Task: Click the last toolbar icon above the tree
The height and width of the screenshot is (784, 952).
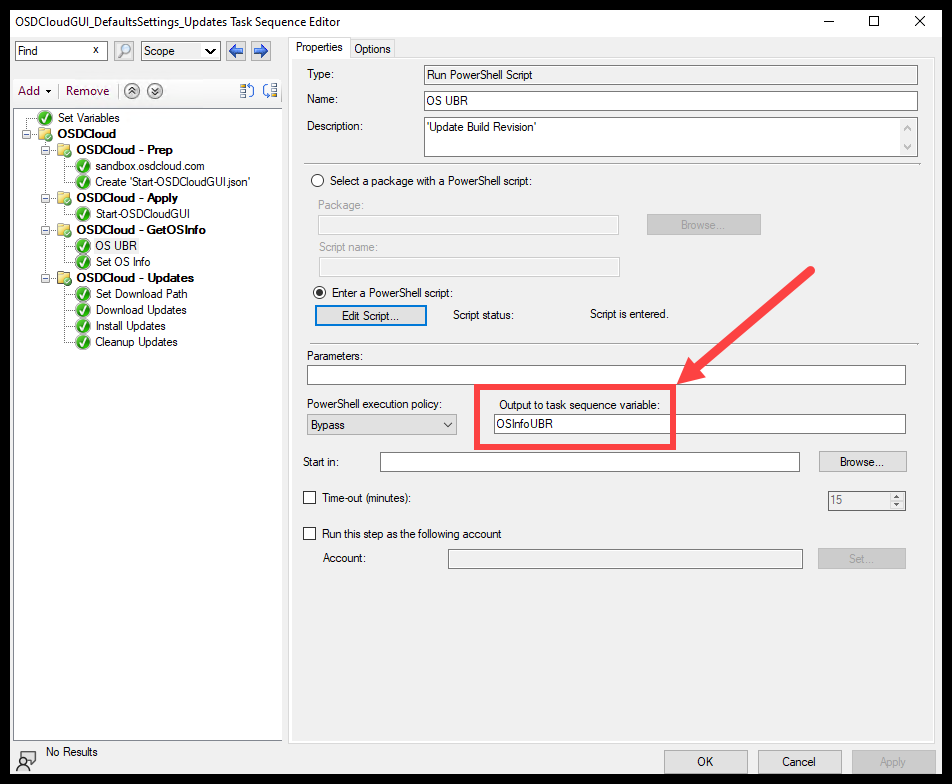Action: coord(270,91)
